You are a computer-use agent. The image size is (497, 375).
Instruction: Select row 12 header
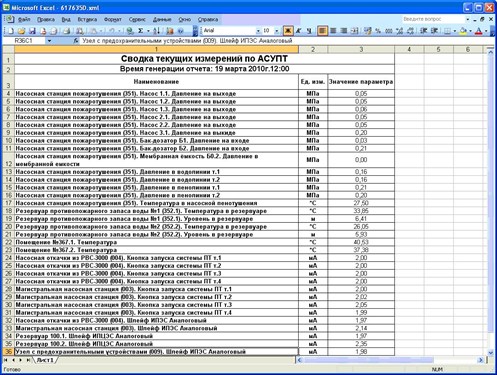click(x=9, y=160)
